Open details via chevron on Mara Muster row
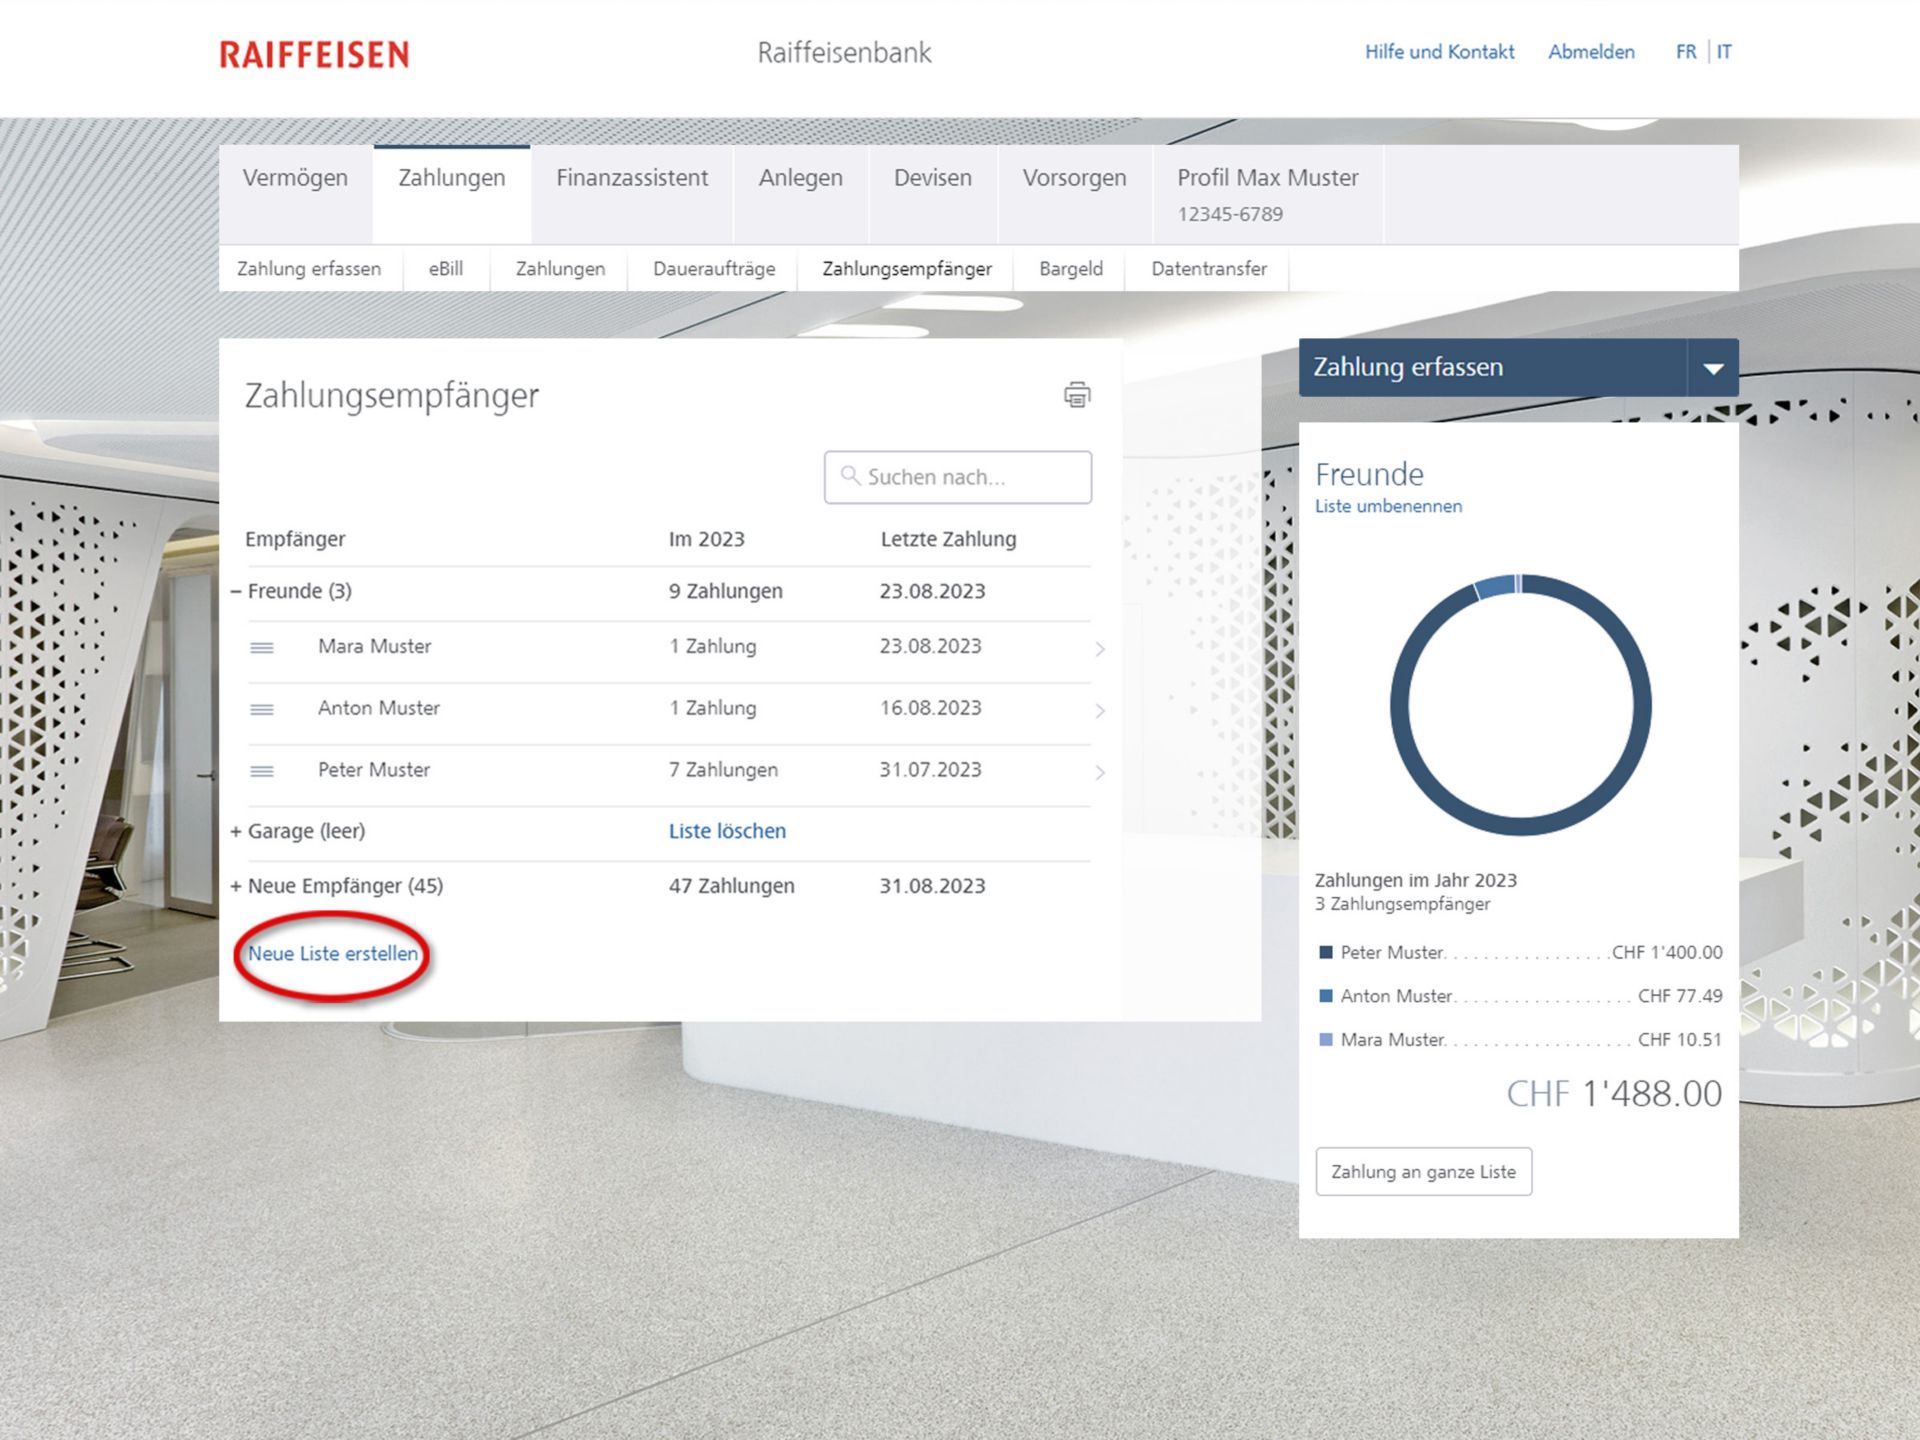This screenshot has height=1440, width=1920. point(1100,649)
